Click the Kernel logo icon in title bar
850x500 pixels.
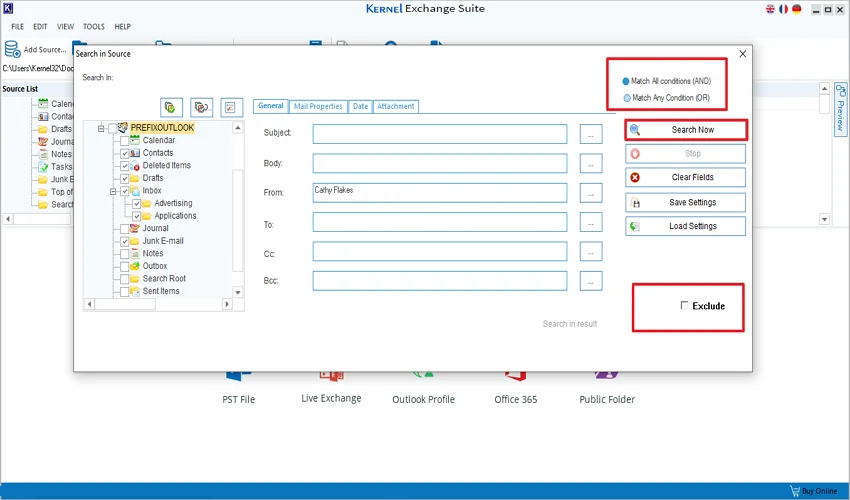point(8,8)
